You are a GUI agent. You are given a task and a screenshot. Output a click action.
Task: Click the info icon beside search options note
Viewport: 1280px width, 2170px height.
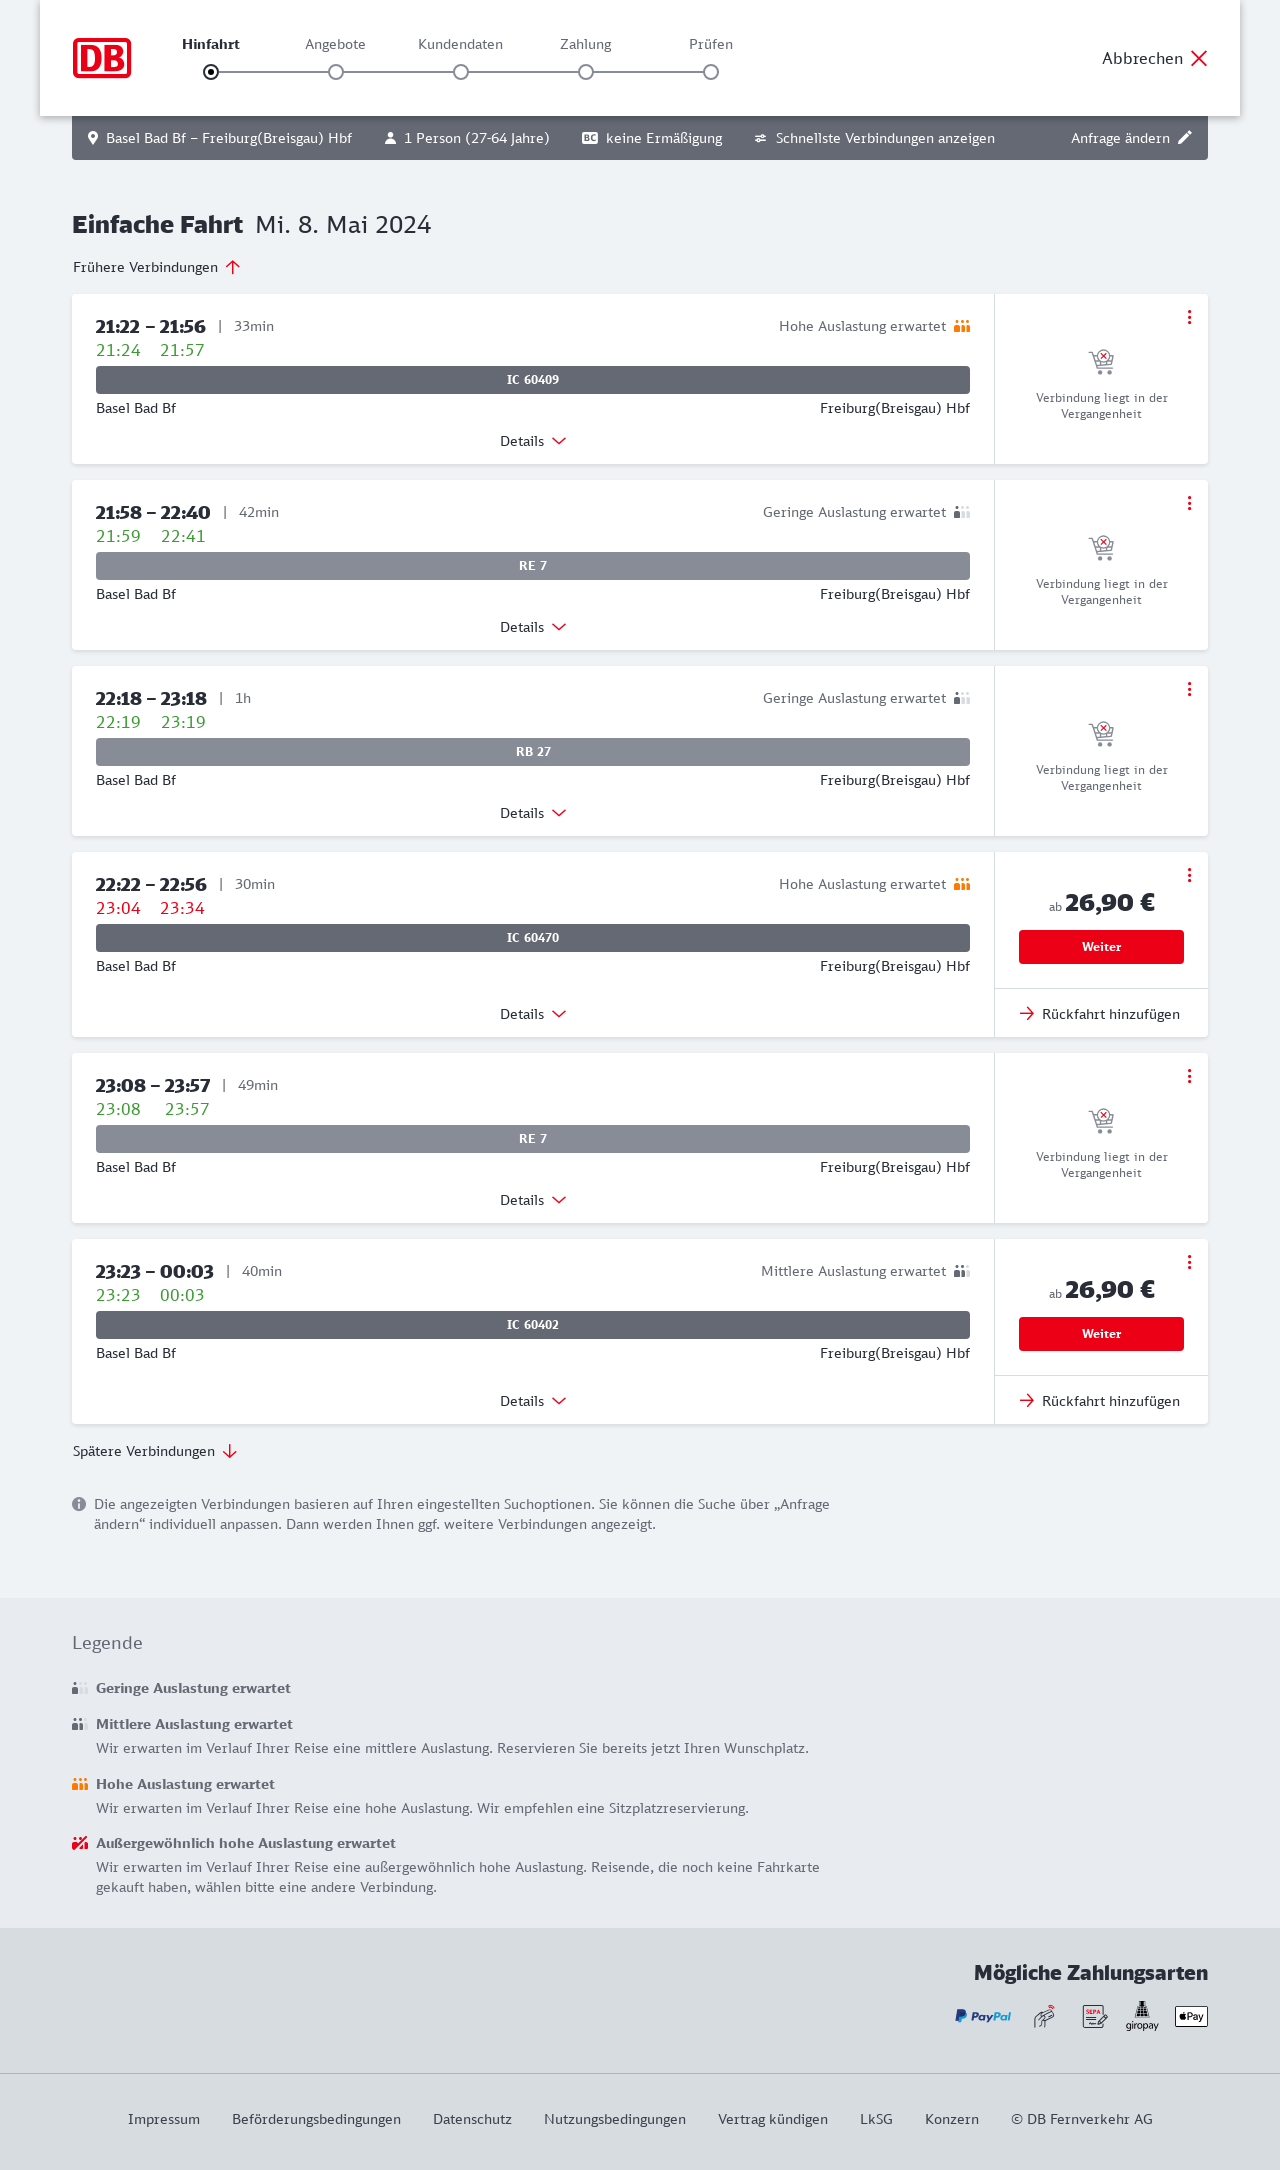click(79, 1504)
